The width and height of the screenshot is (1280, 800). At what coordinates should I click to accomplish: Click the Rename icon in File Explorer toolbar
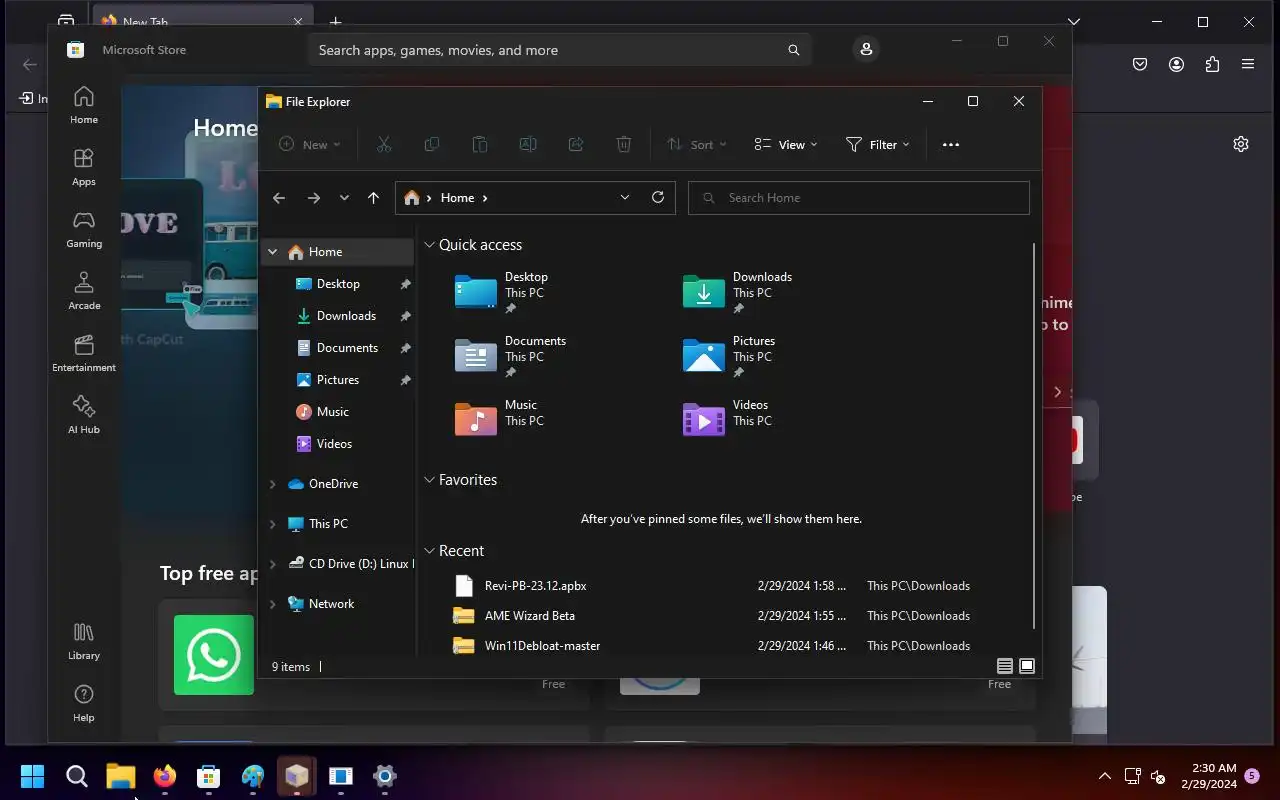point(528,145)
